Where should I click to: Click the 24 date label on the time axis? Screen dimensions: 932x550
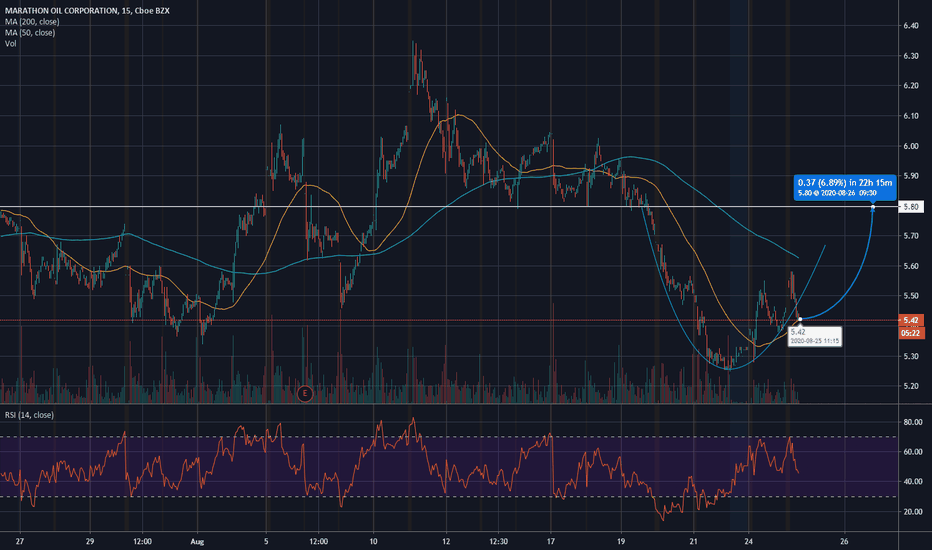pos(748,542)
